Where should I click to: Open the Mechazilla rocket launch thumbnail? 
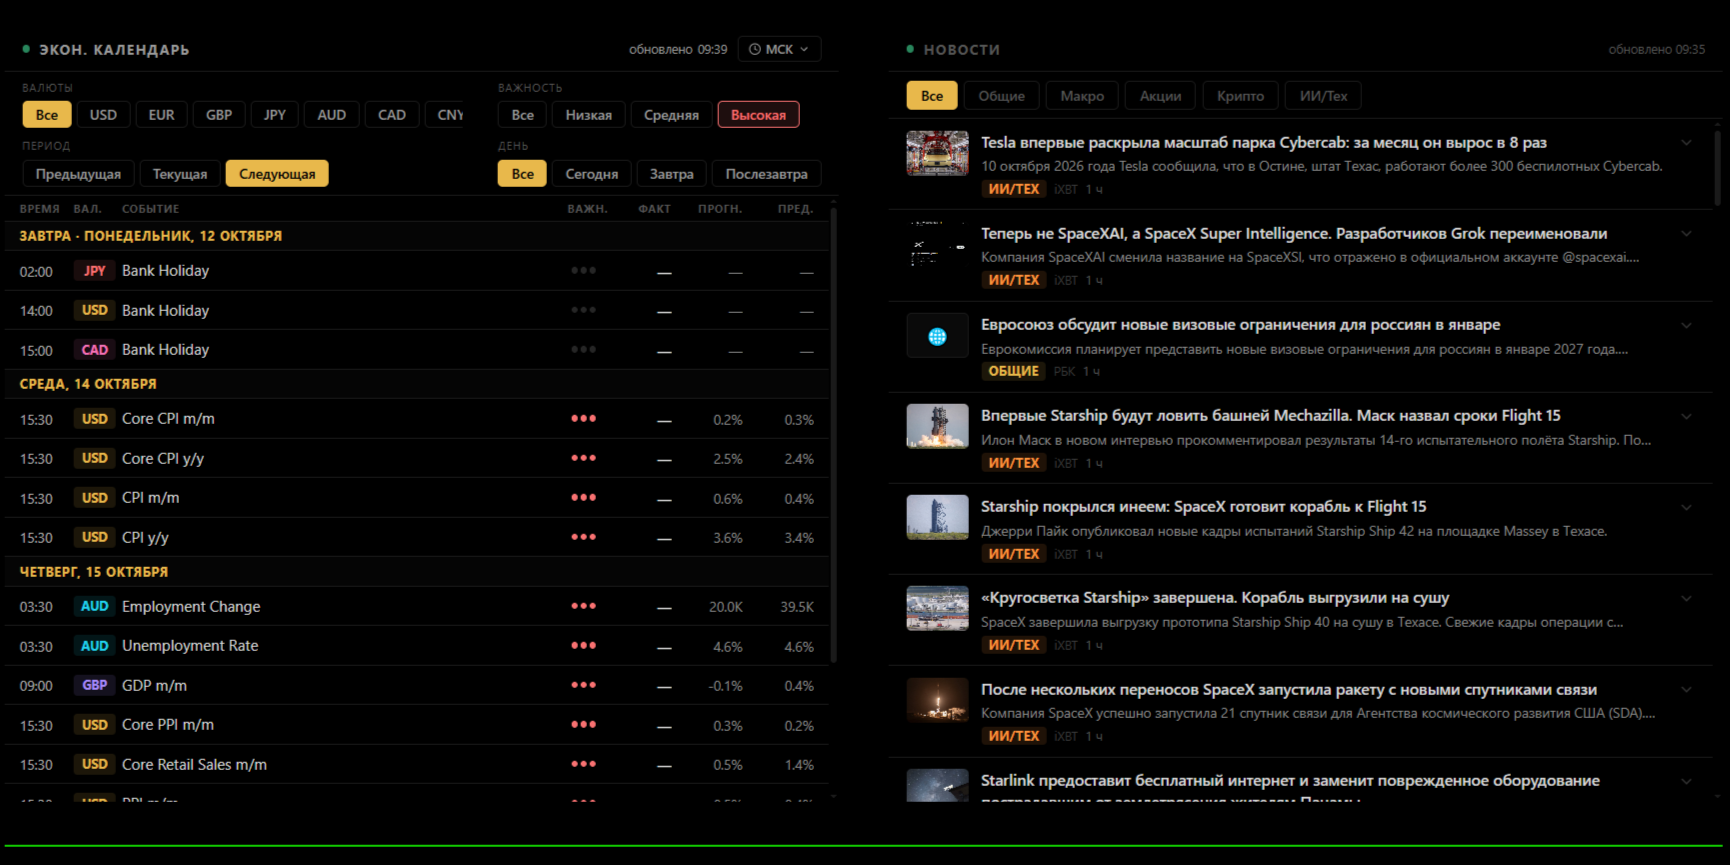pyautogui.click(x=937, y=426)
